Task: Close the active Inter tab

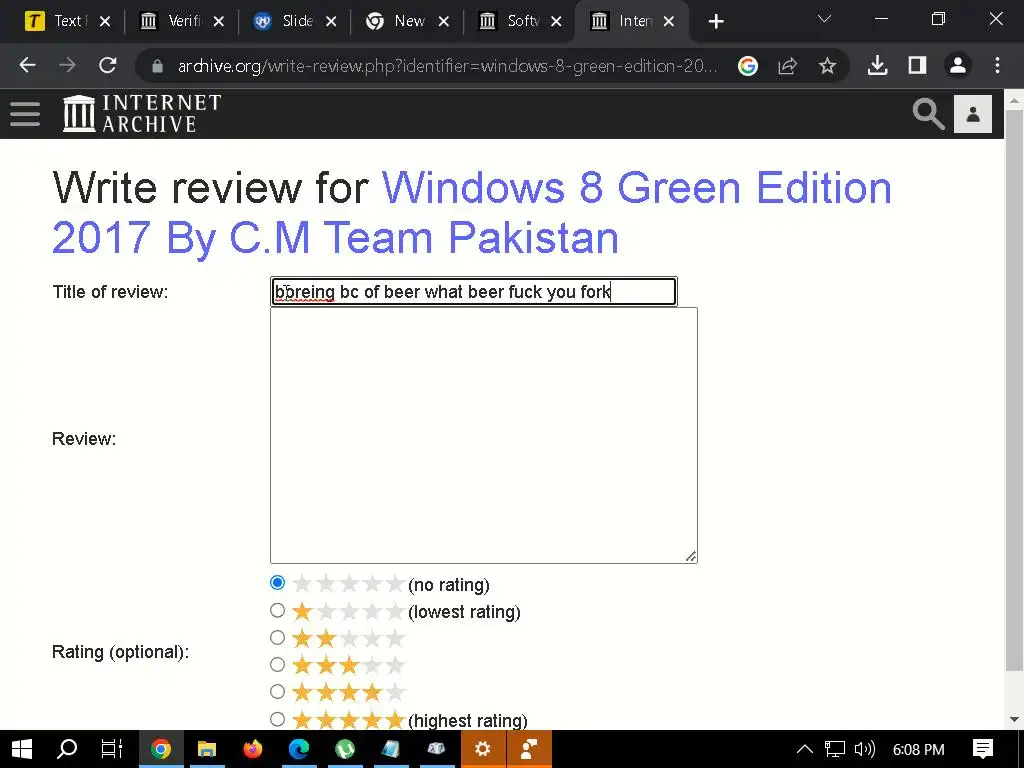Action: coord(669,22)
